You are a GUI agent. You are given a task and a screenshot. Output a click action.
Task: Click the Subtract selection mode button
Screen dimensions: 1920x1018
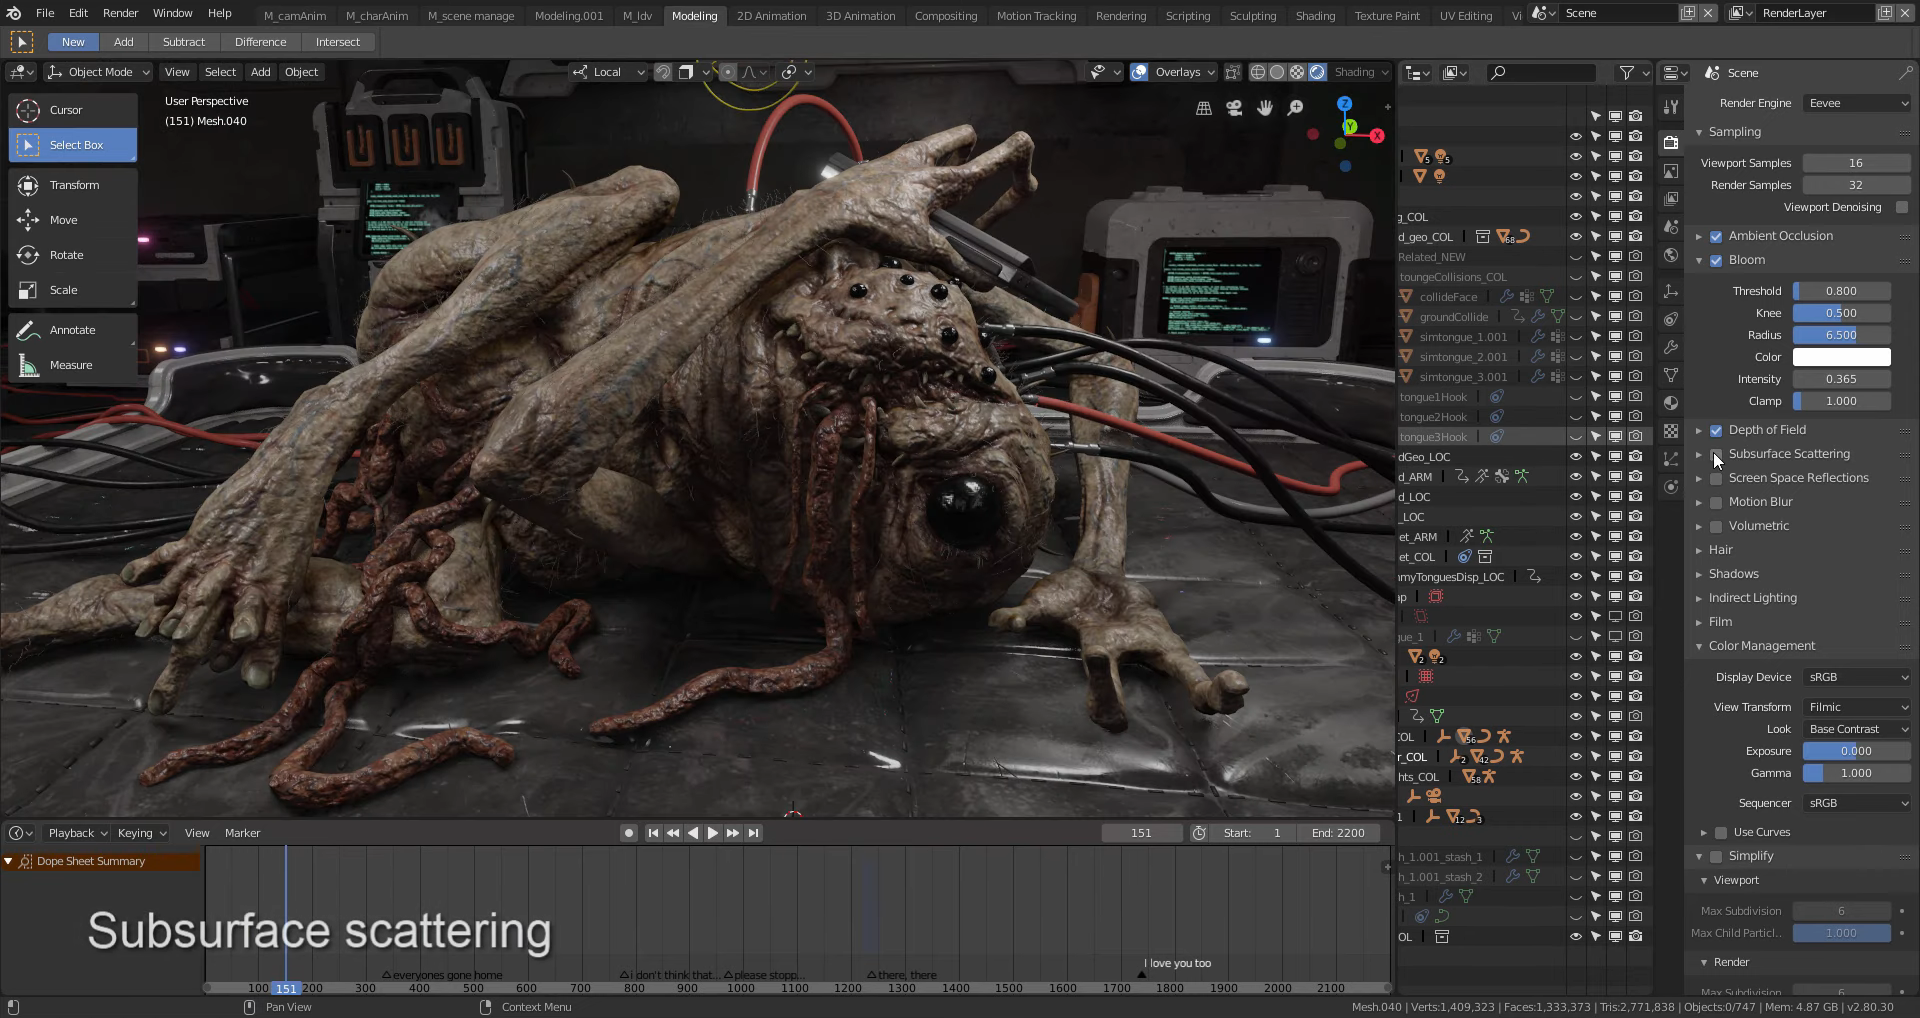184,42
